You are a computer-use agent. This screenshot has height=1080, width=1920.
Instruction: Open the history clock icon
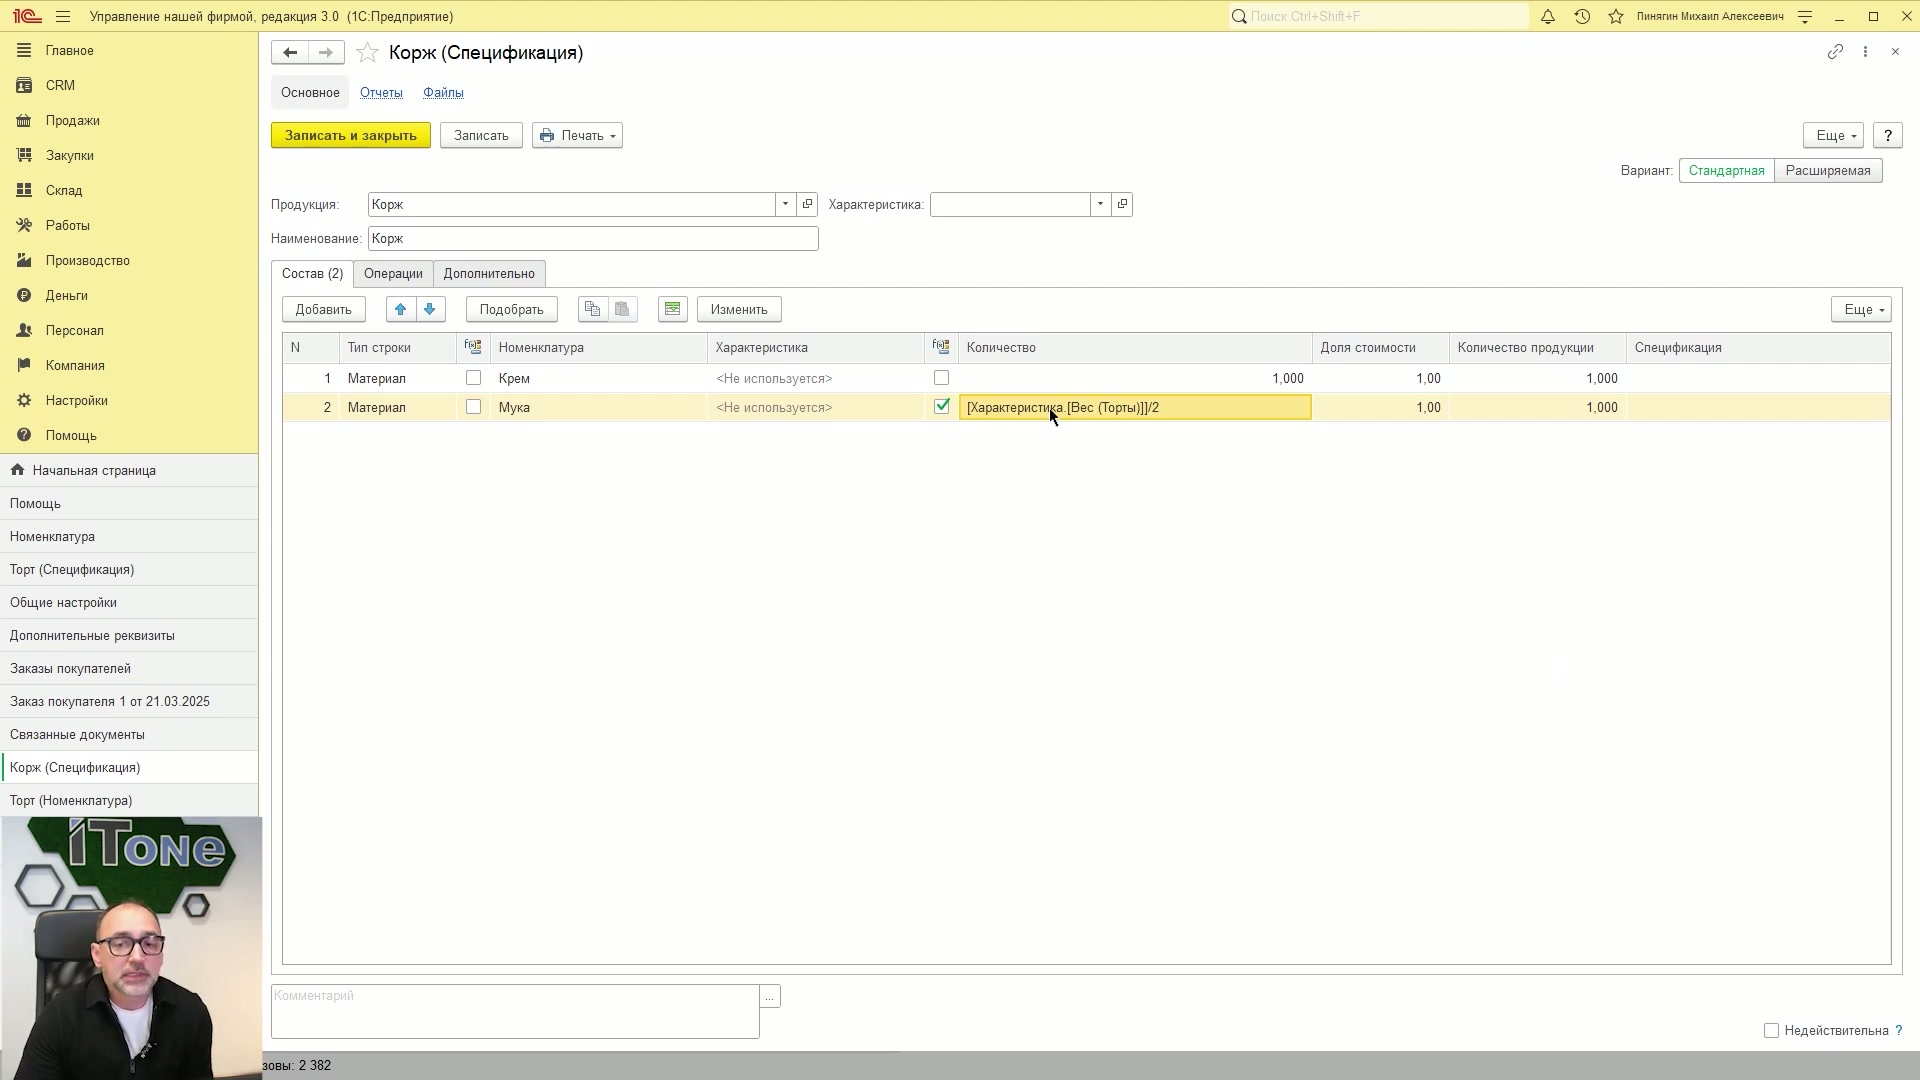point(1582,16)
